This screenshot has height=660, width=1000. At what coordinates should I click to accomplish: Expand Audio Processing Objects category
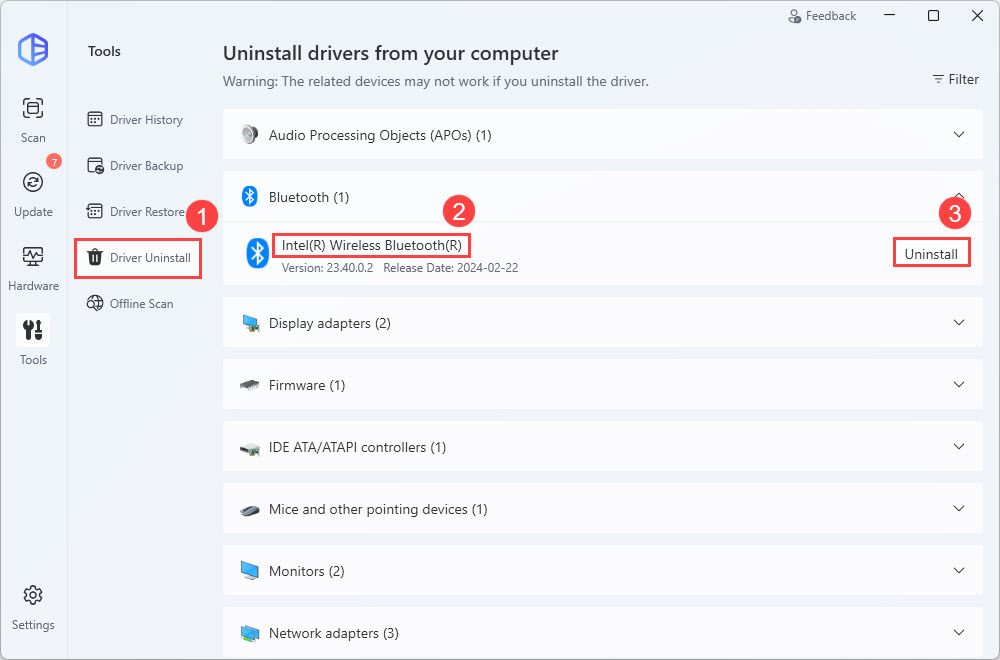958,135
